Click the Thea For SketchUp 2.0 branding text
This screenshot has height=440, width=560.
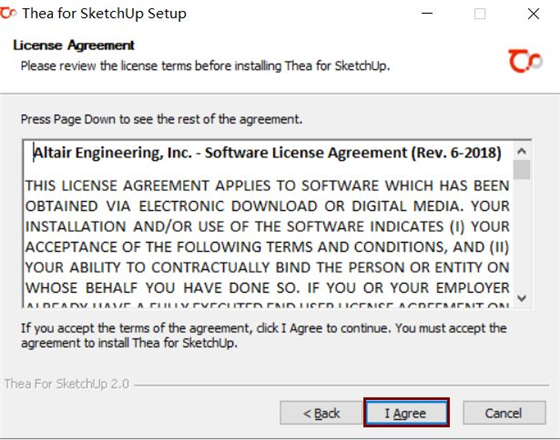(67, 384)
